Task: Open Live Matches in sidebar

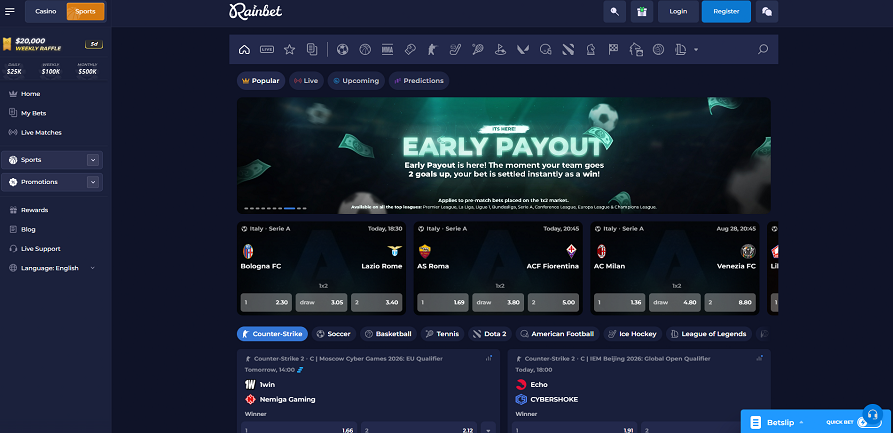Action: tap(41, 133)
